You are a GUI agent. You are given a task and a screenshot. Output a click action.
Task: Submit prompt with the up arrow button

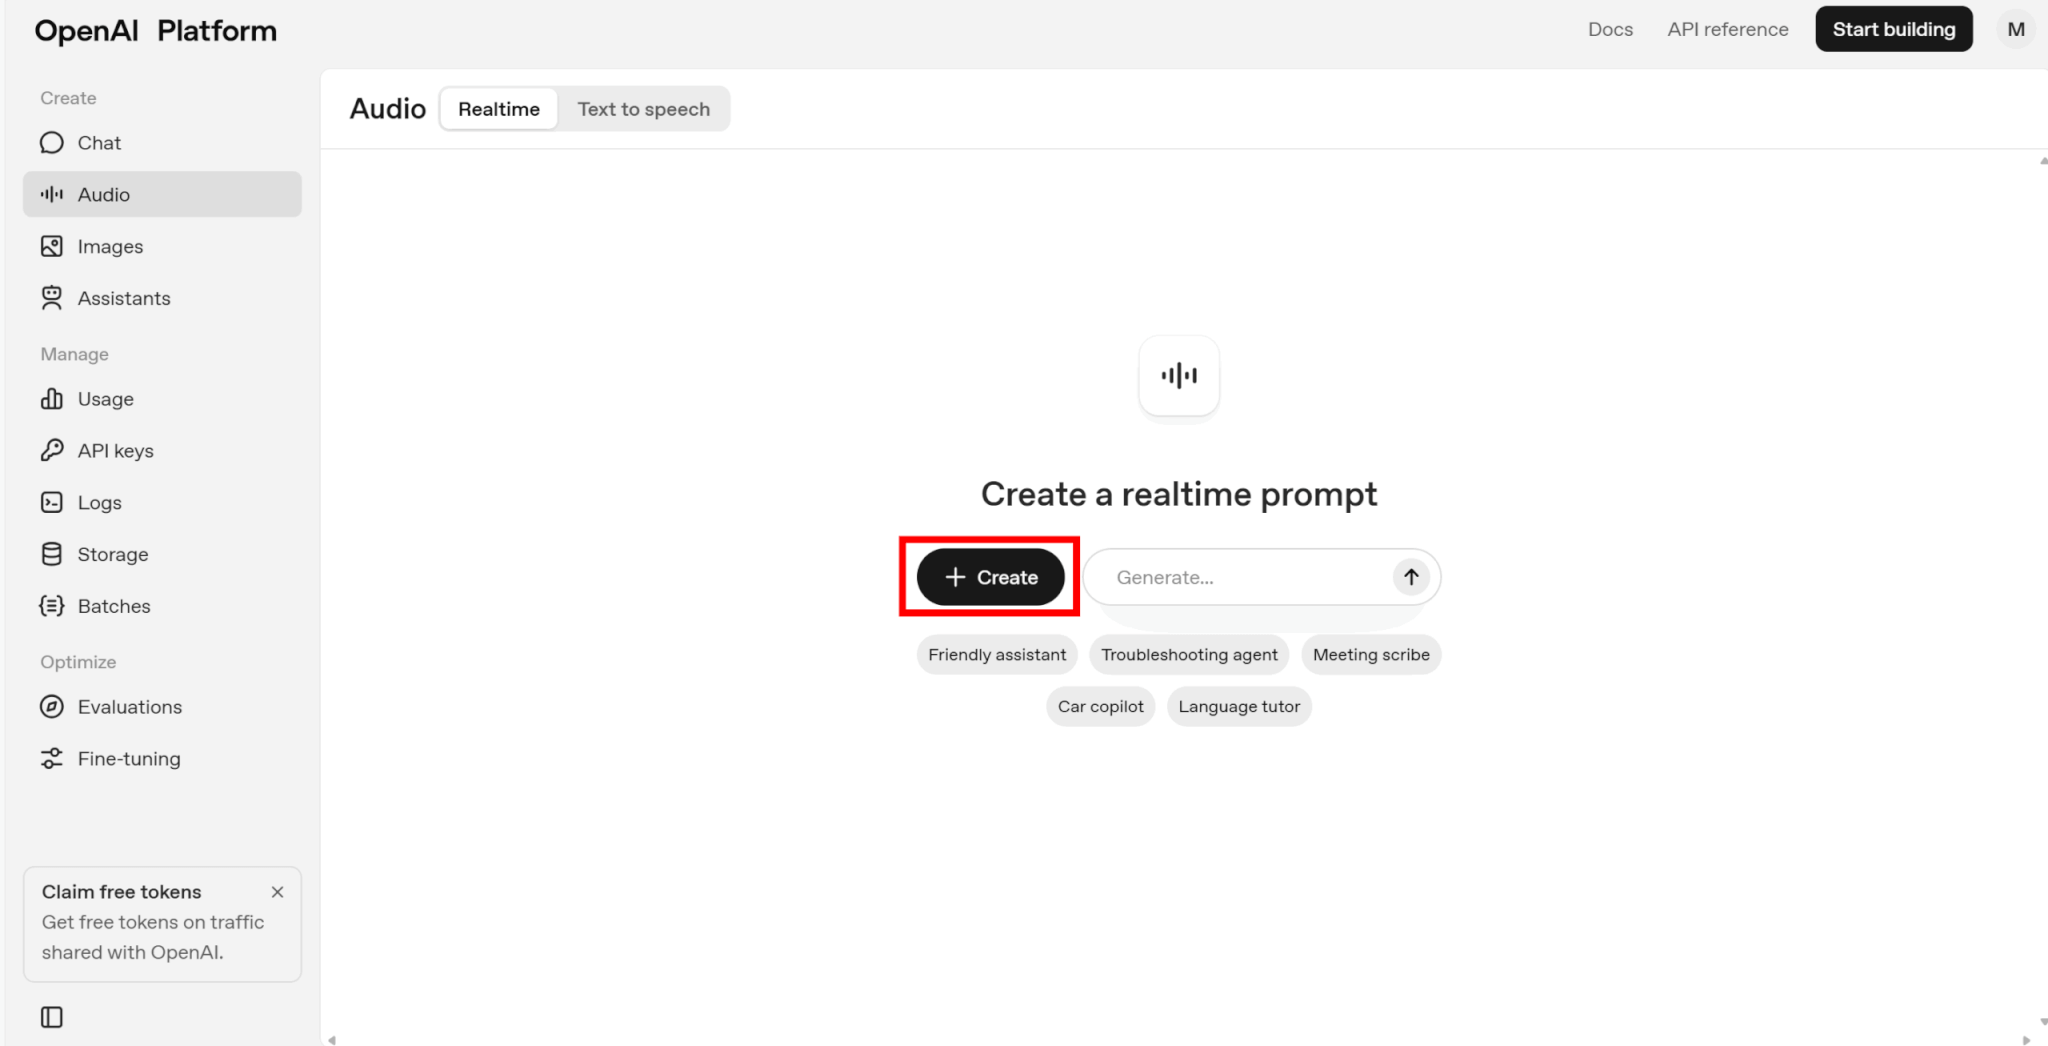[1410, 577]
